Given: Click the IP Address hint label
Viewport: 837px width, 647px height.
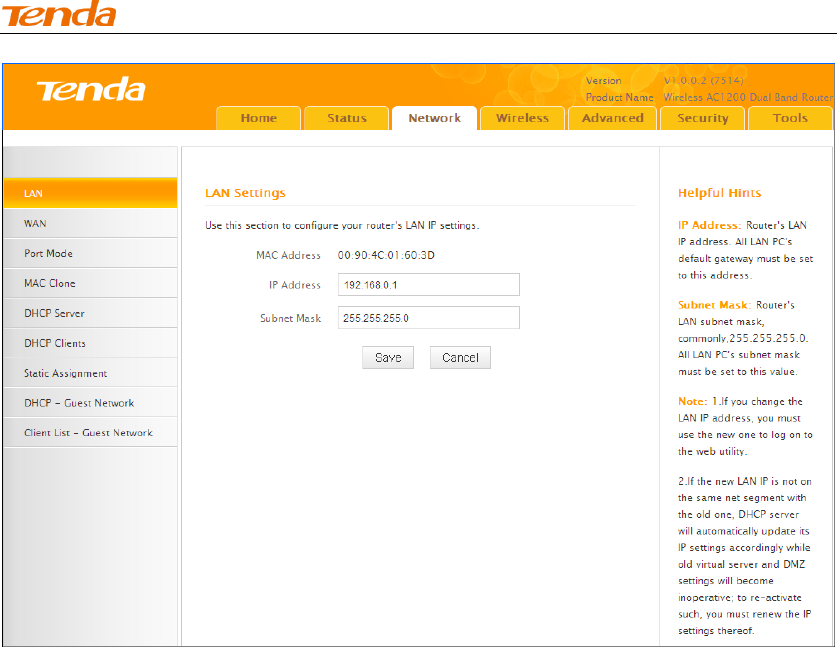Looking at the screenshot, I should 709,225.
